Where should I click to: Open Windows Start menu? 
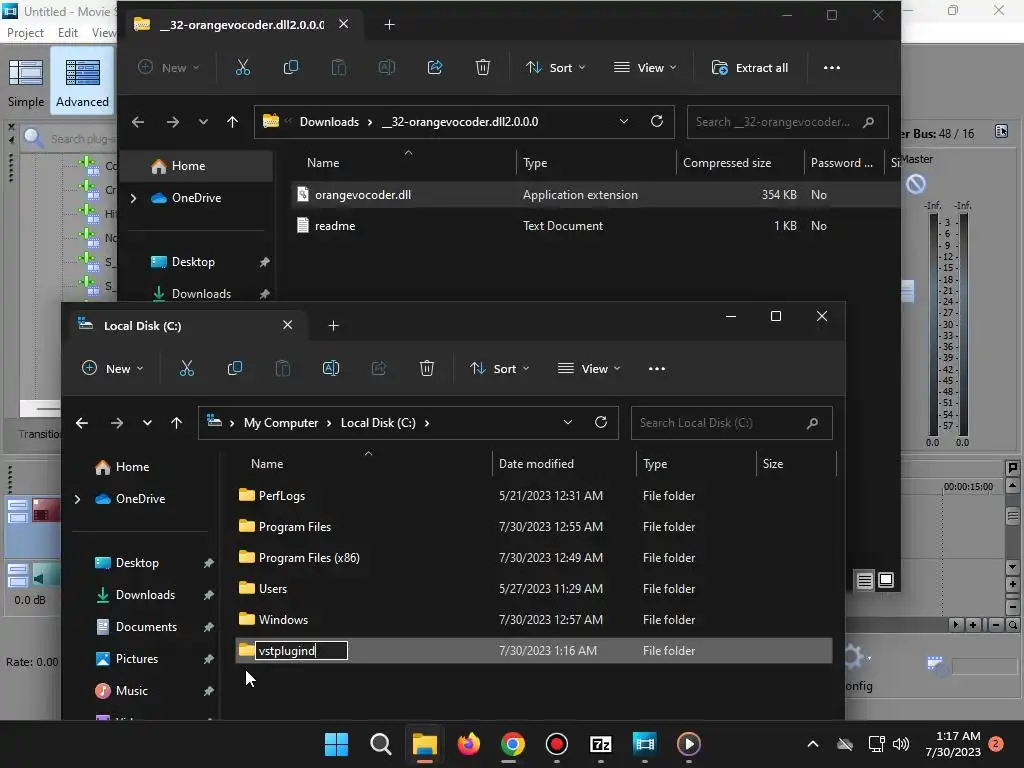[336, 744]
